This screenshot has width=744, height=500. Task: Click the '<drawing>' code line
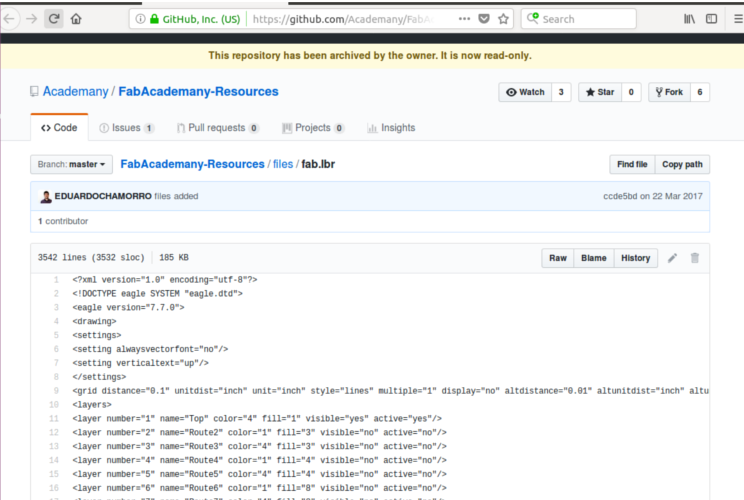[94, 321]
